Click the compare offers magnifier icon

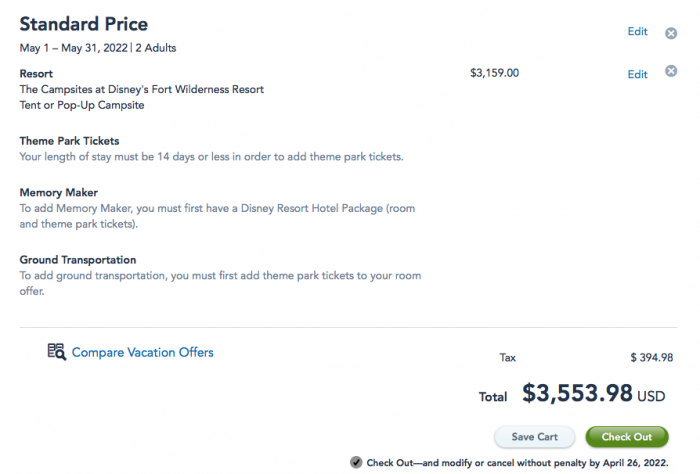tap(57, 352)
